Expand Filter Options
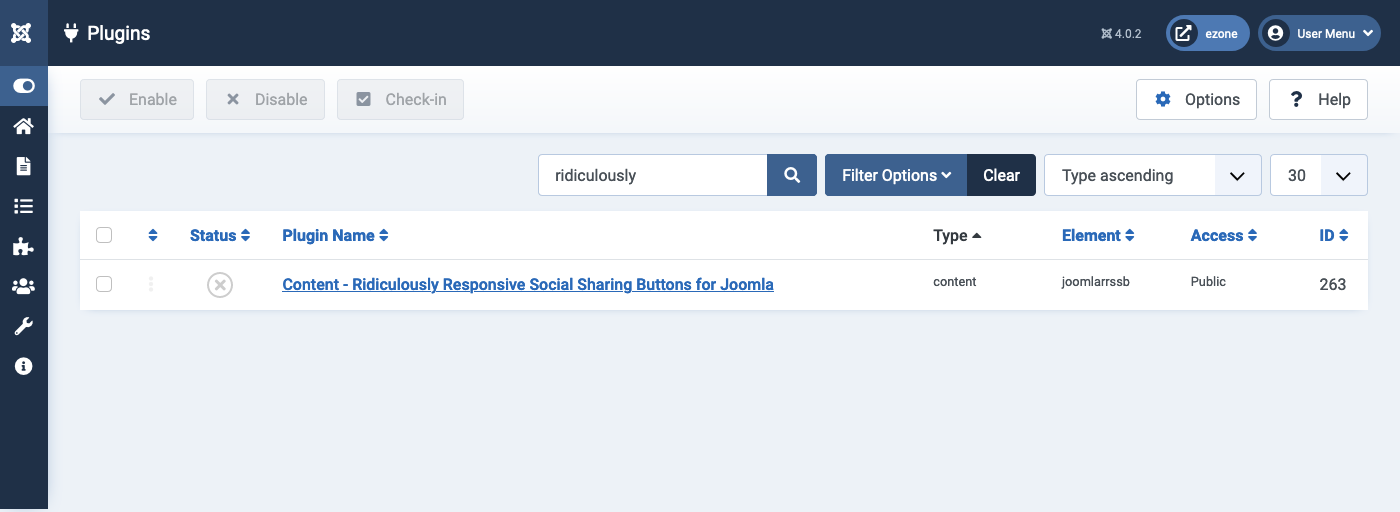 [x=896, y=175]
